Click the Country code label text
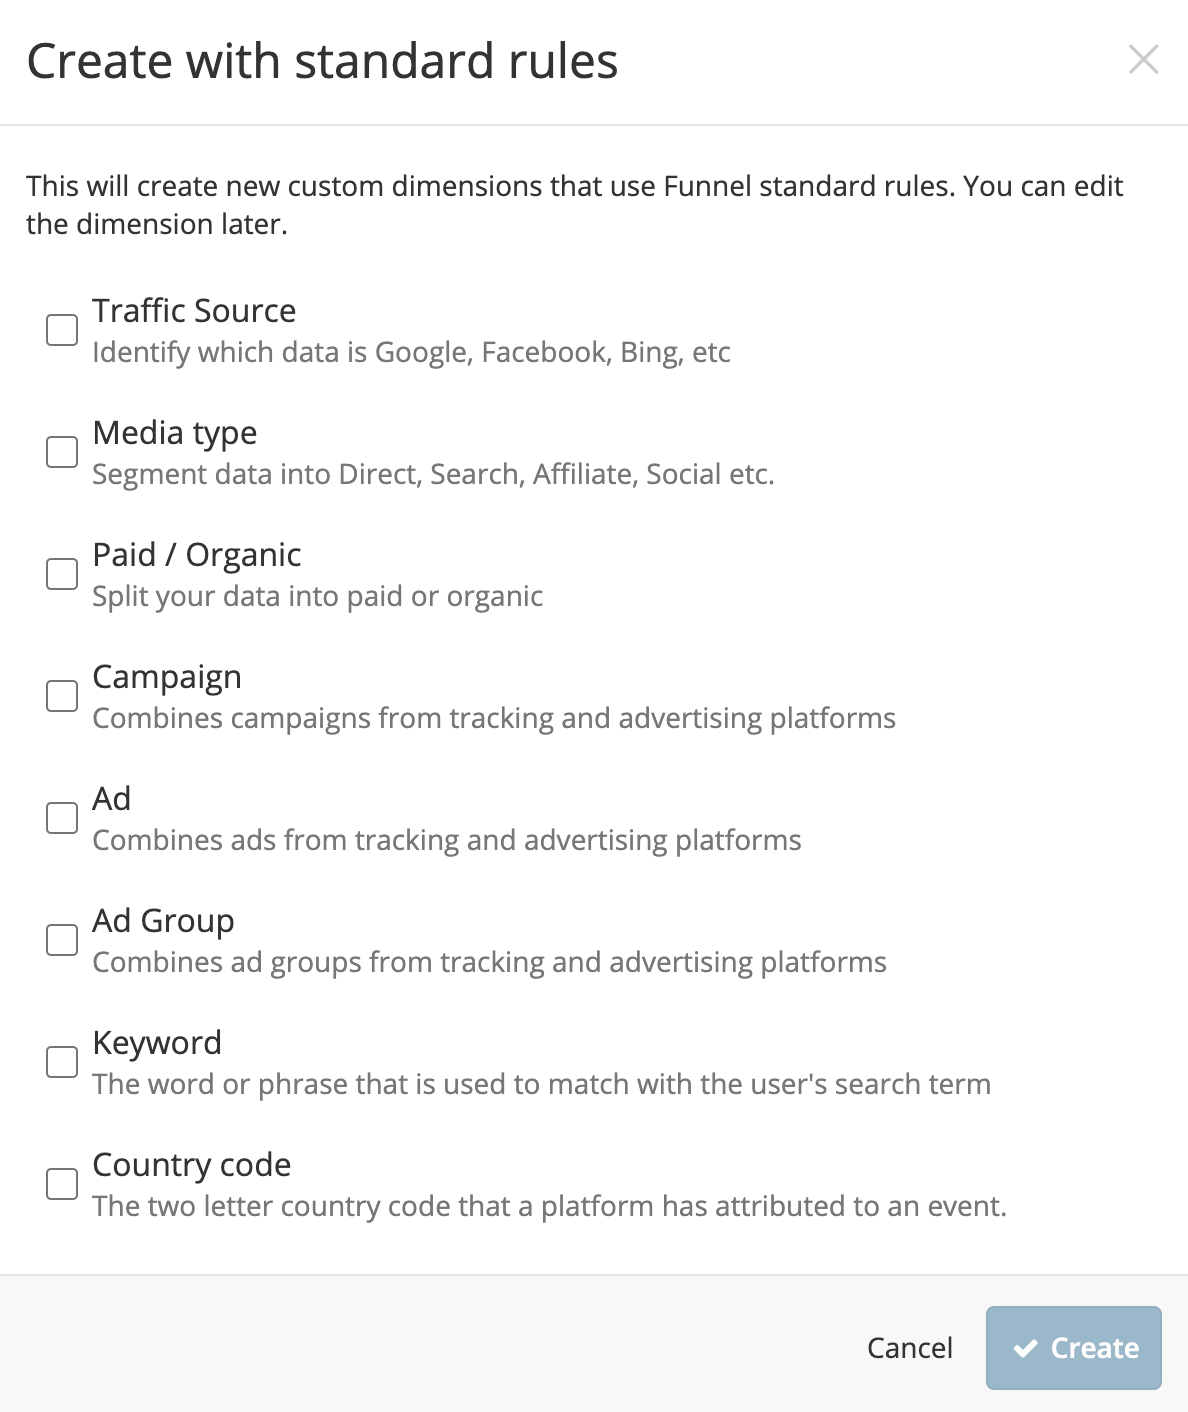The image size is (1188, 1412). click(192, 1165)
